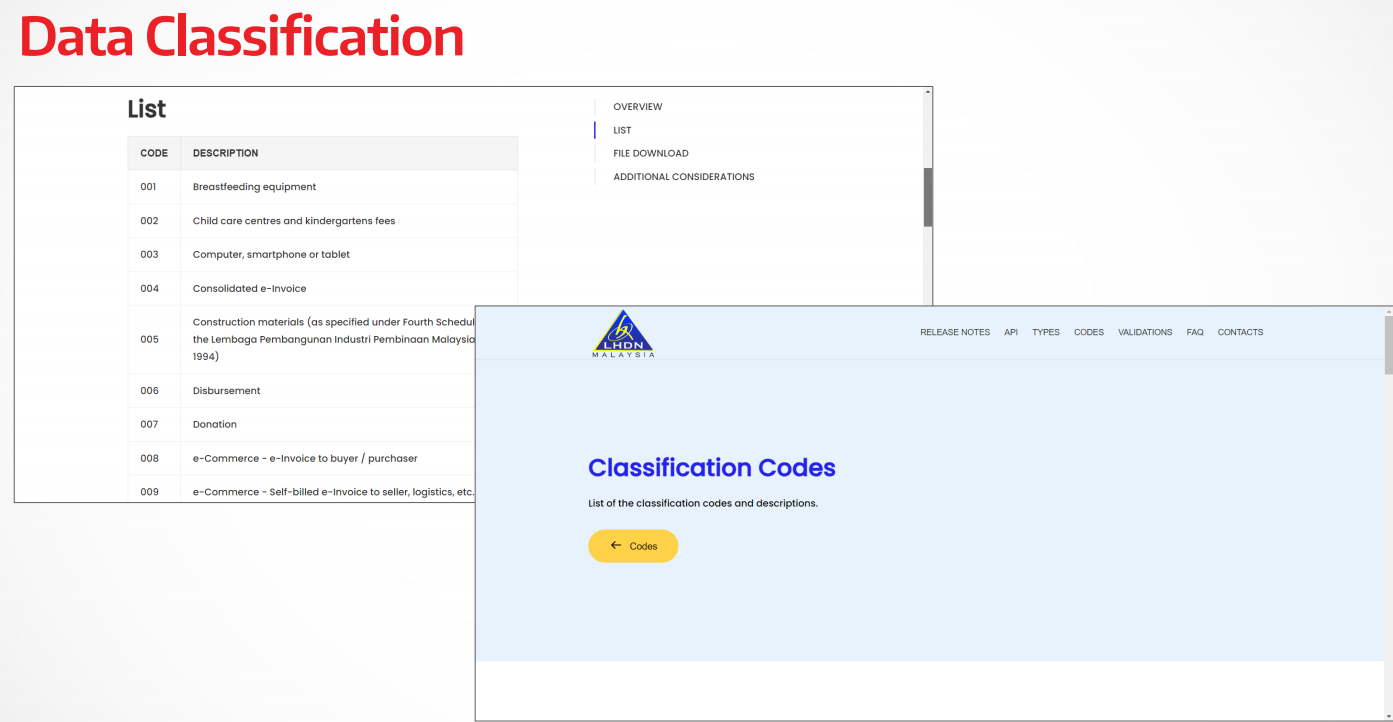The image size is (1393, 722).
Task: Open ADDITIONAL CONSIDERATIONS sidebar link
Action: click(683, 177)
